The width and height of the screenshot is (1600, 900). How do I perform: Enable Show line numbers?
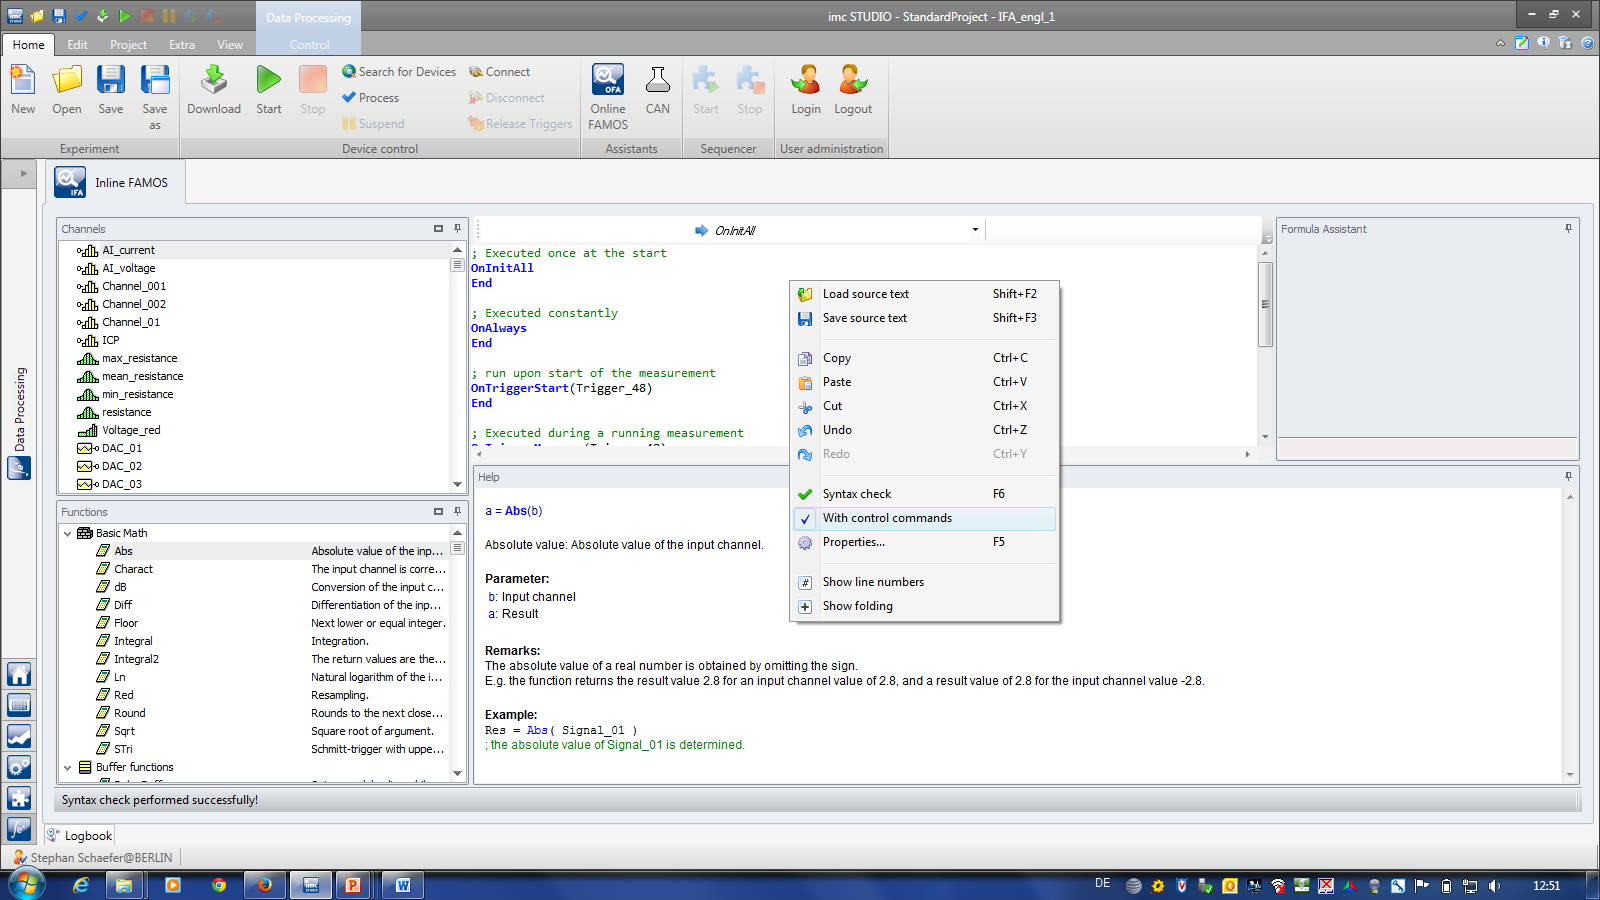point(873,582)
